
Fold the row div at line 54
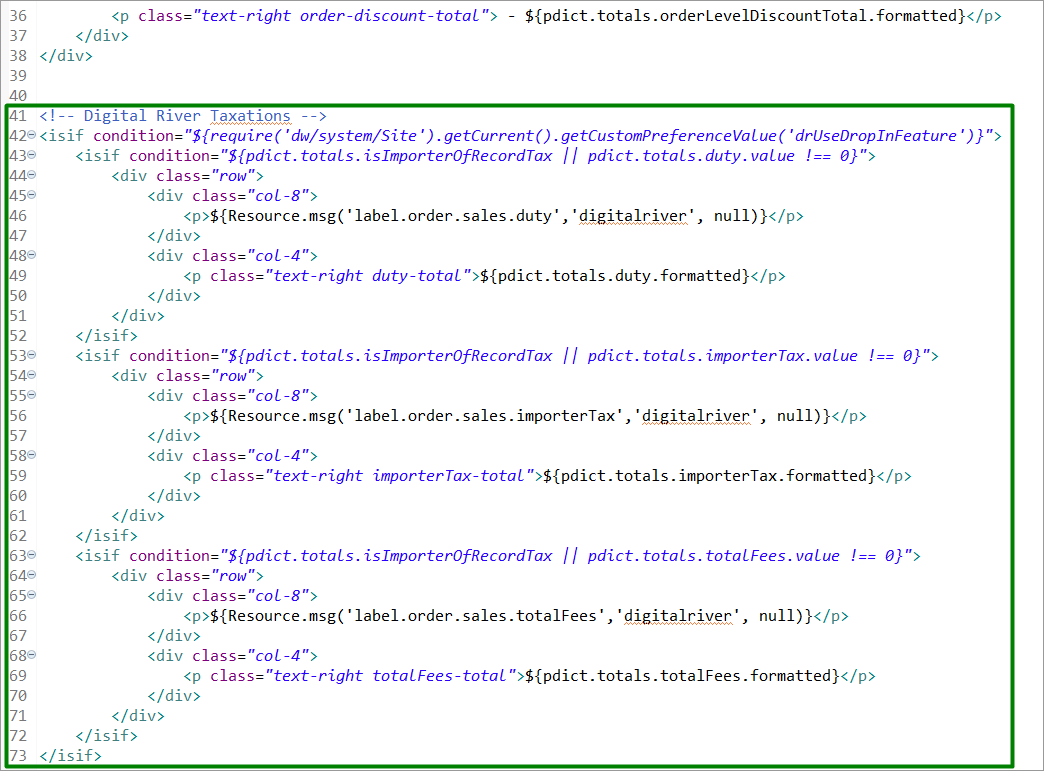pos(32,376)
